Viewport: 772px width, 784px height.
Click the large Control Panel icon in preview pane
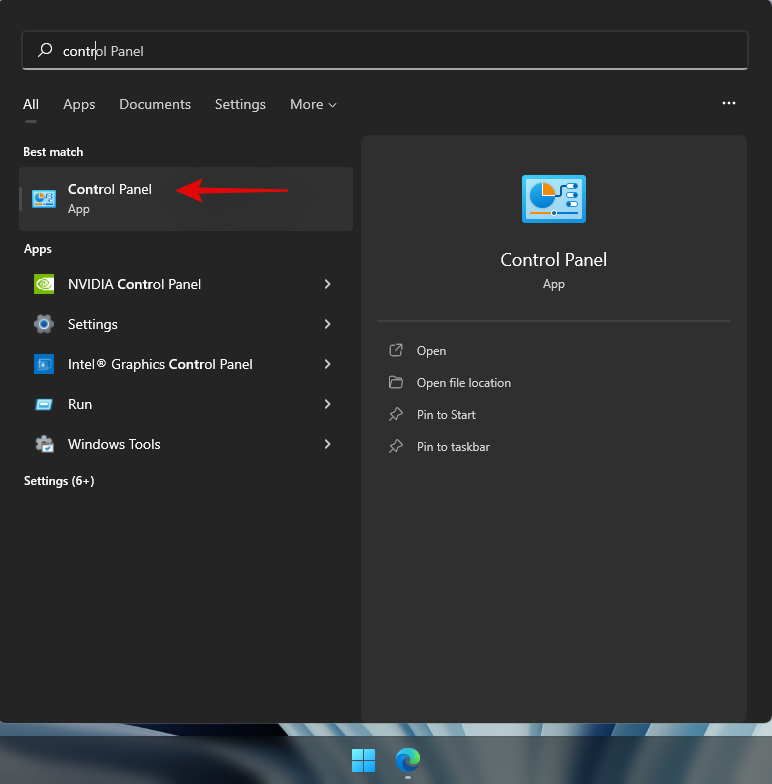(553, 198)
